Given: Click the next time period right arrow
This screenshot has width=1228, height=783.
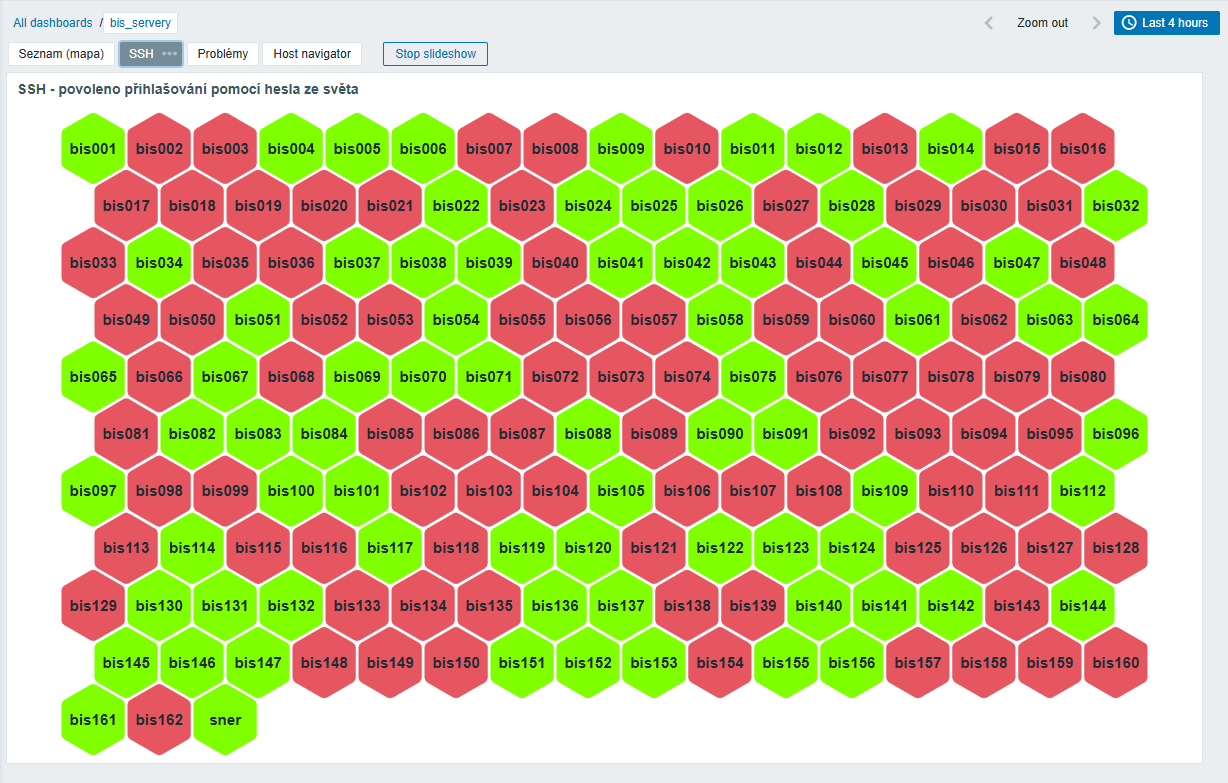Looking at the screenshot, I should tap(1096, 23).
